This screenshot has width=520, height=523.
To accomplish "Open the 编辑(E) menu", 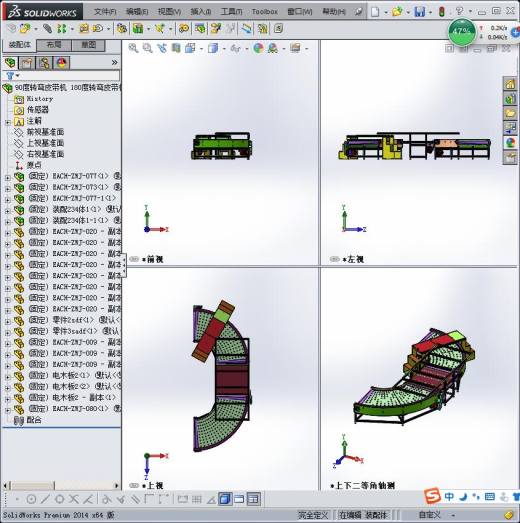I will [x=137, y=12].
